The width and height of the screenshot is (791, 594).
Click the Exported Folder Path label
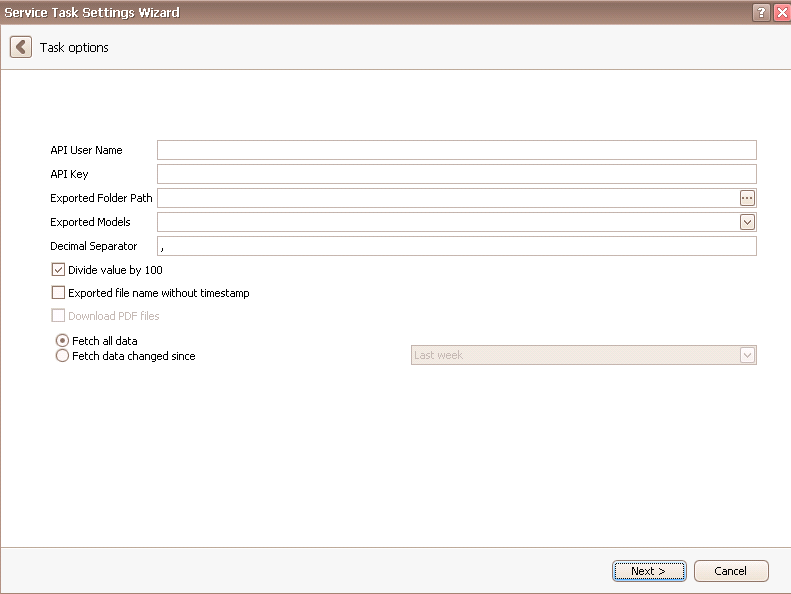pyautogui.click(x=101, y=198)
